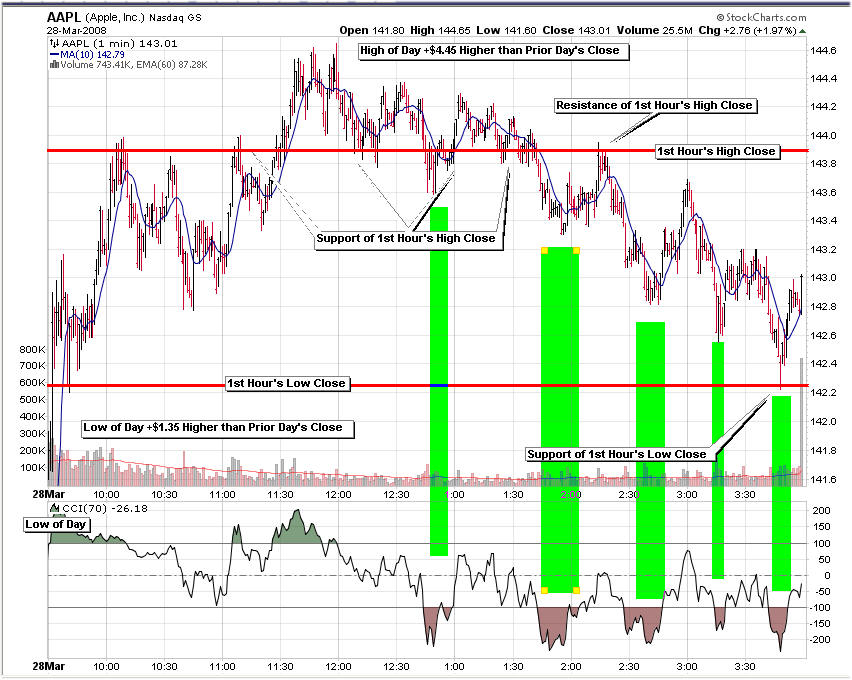Select 'High of Day +$4.45 Higher' annotation
This screenshot has width=852, height=680.
coord(493,51)
